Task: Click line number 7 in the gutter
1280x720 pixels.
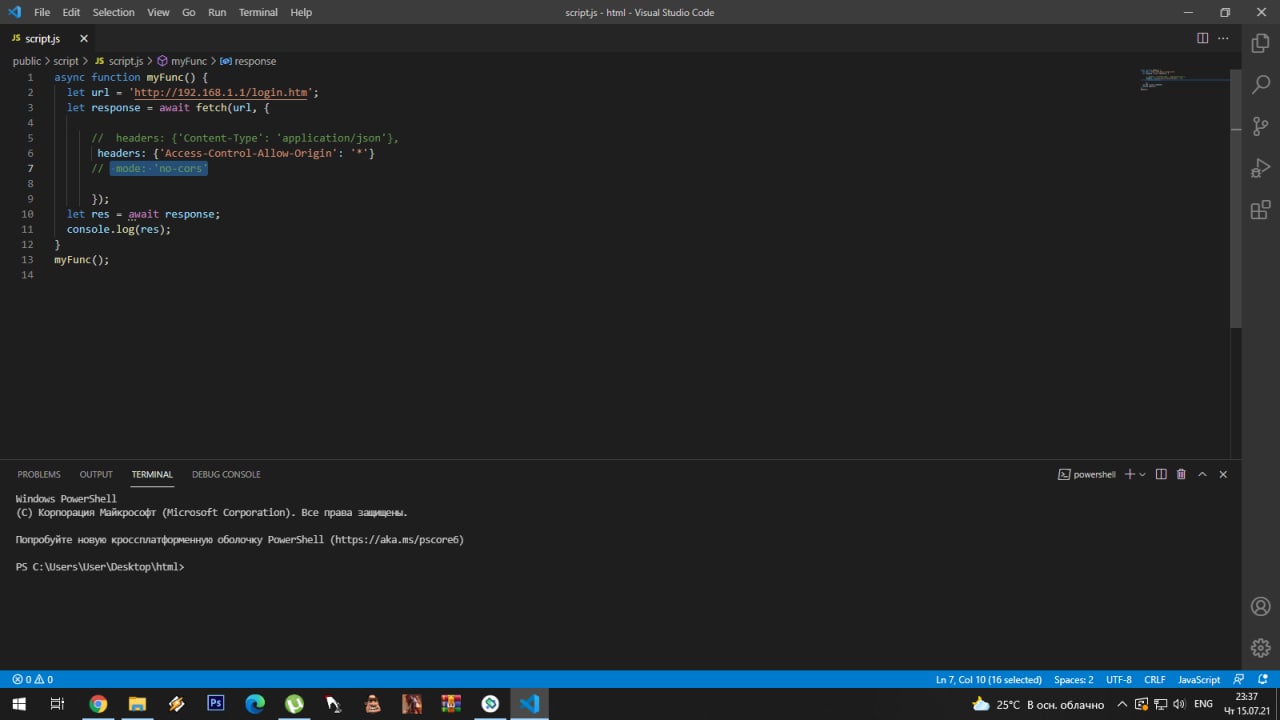Action: 31,168
